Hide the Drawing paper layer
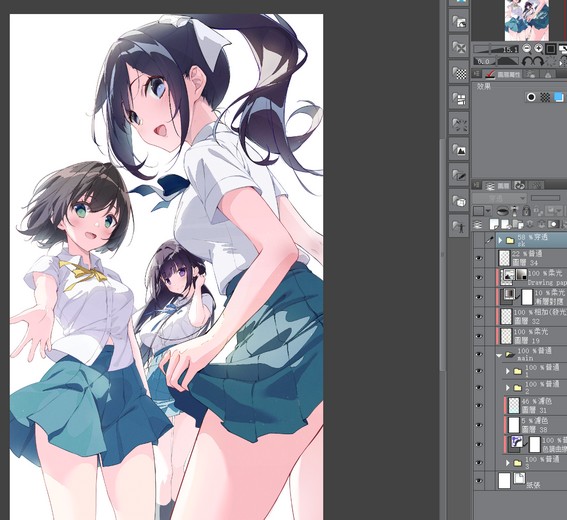Screen dimensions: 567x520 (x=479, y=277)
